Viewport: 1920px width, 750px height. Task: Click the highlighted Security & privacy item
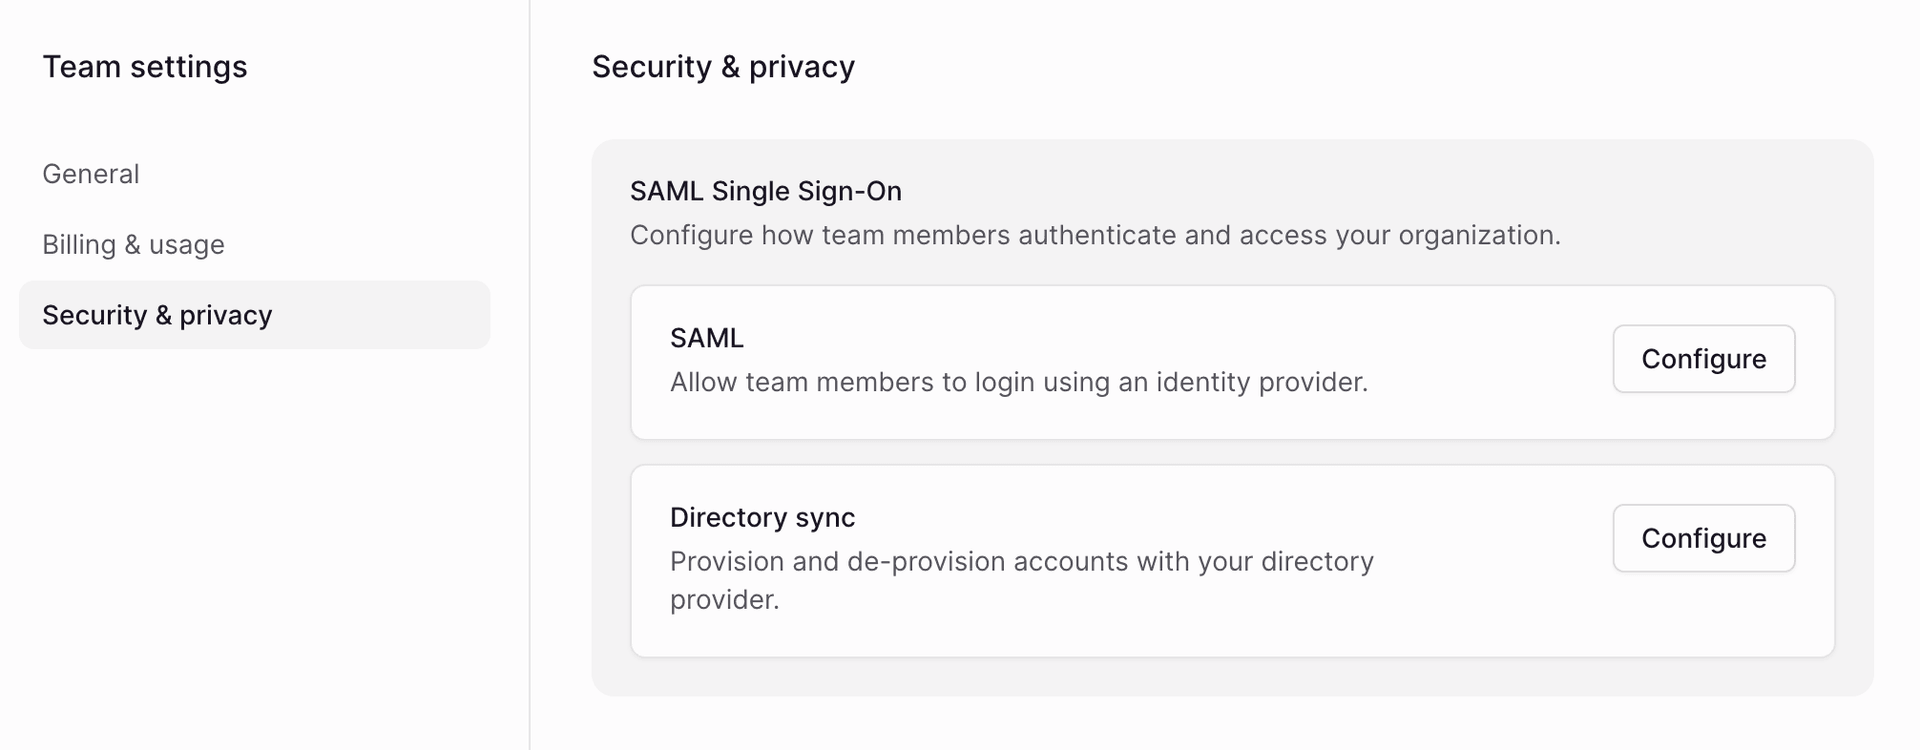[157, 315]
